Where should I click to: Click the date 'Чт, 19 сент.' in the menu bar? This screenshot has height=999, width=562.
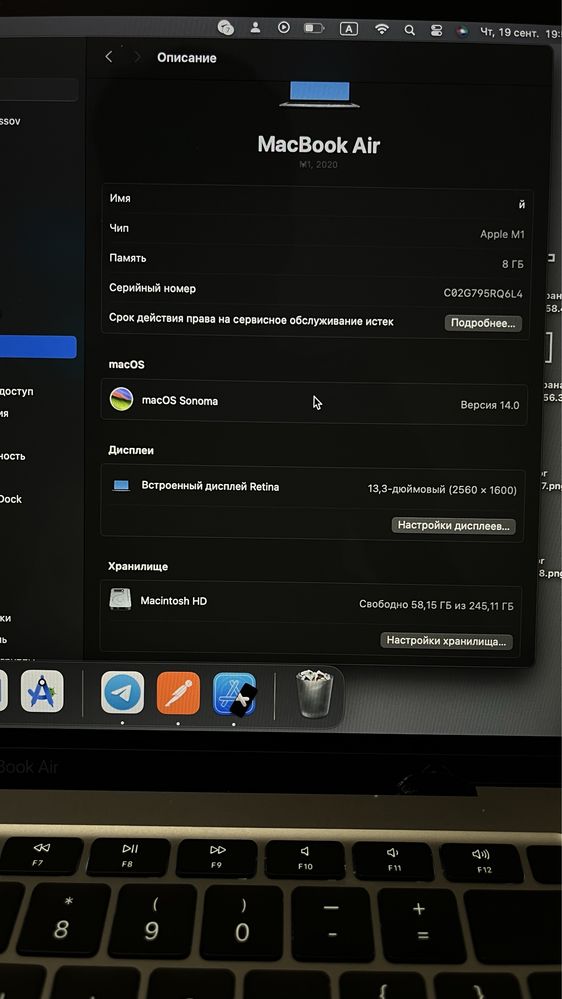pyautogui.click(x=510, y=32)
